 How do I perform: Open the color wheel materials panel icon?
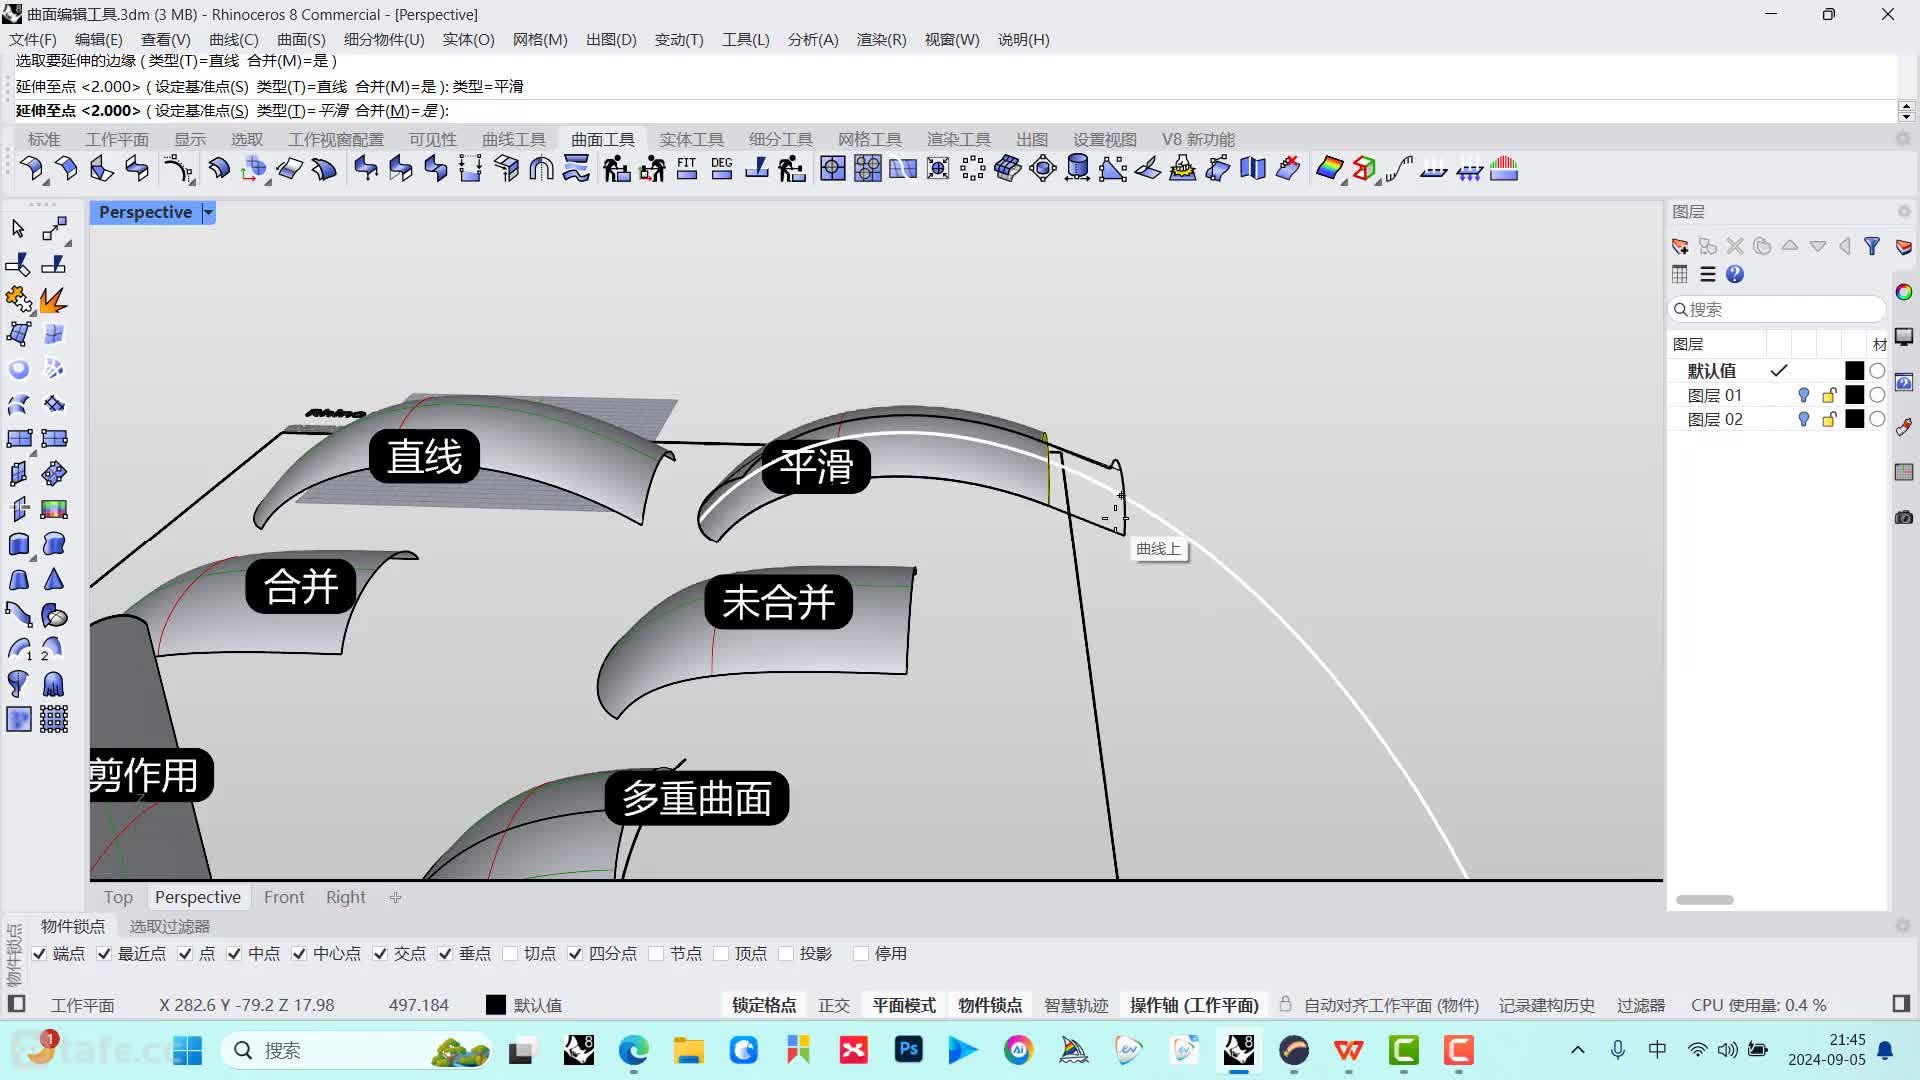pos(1904,292)
